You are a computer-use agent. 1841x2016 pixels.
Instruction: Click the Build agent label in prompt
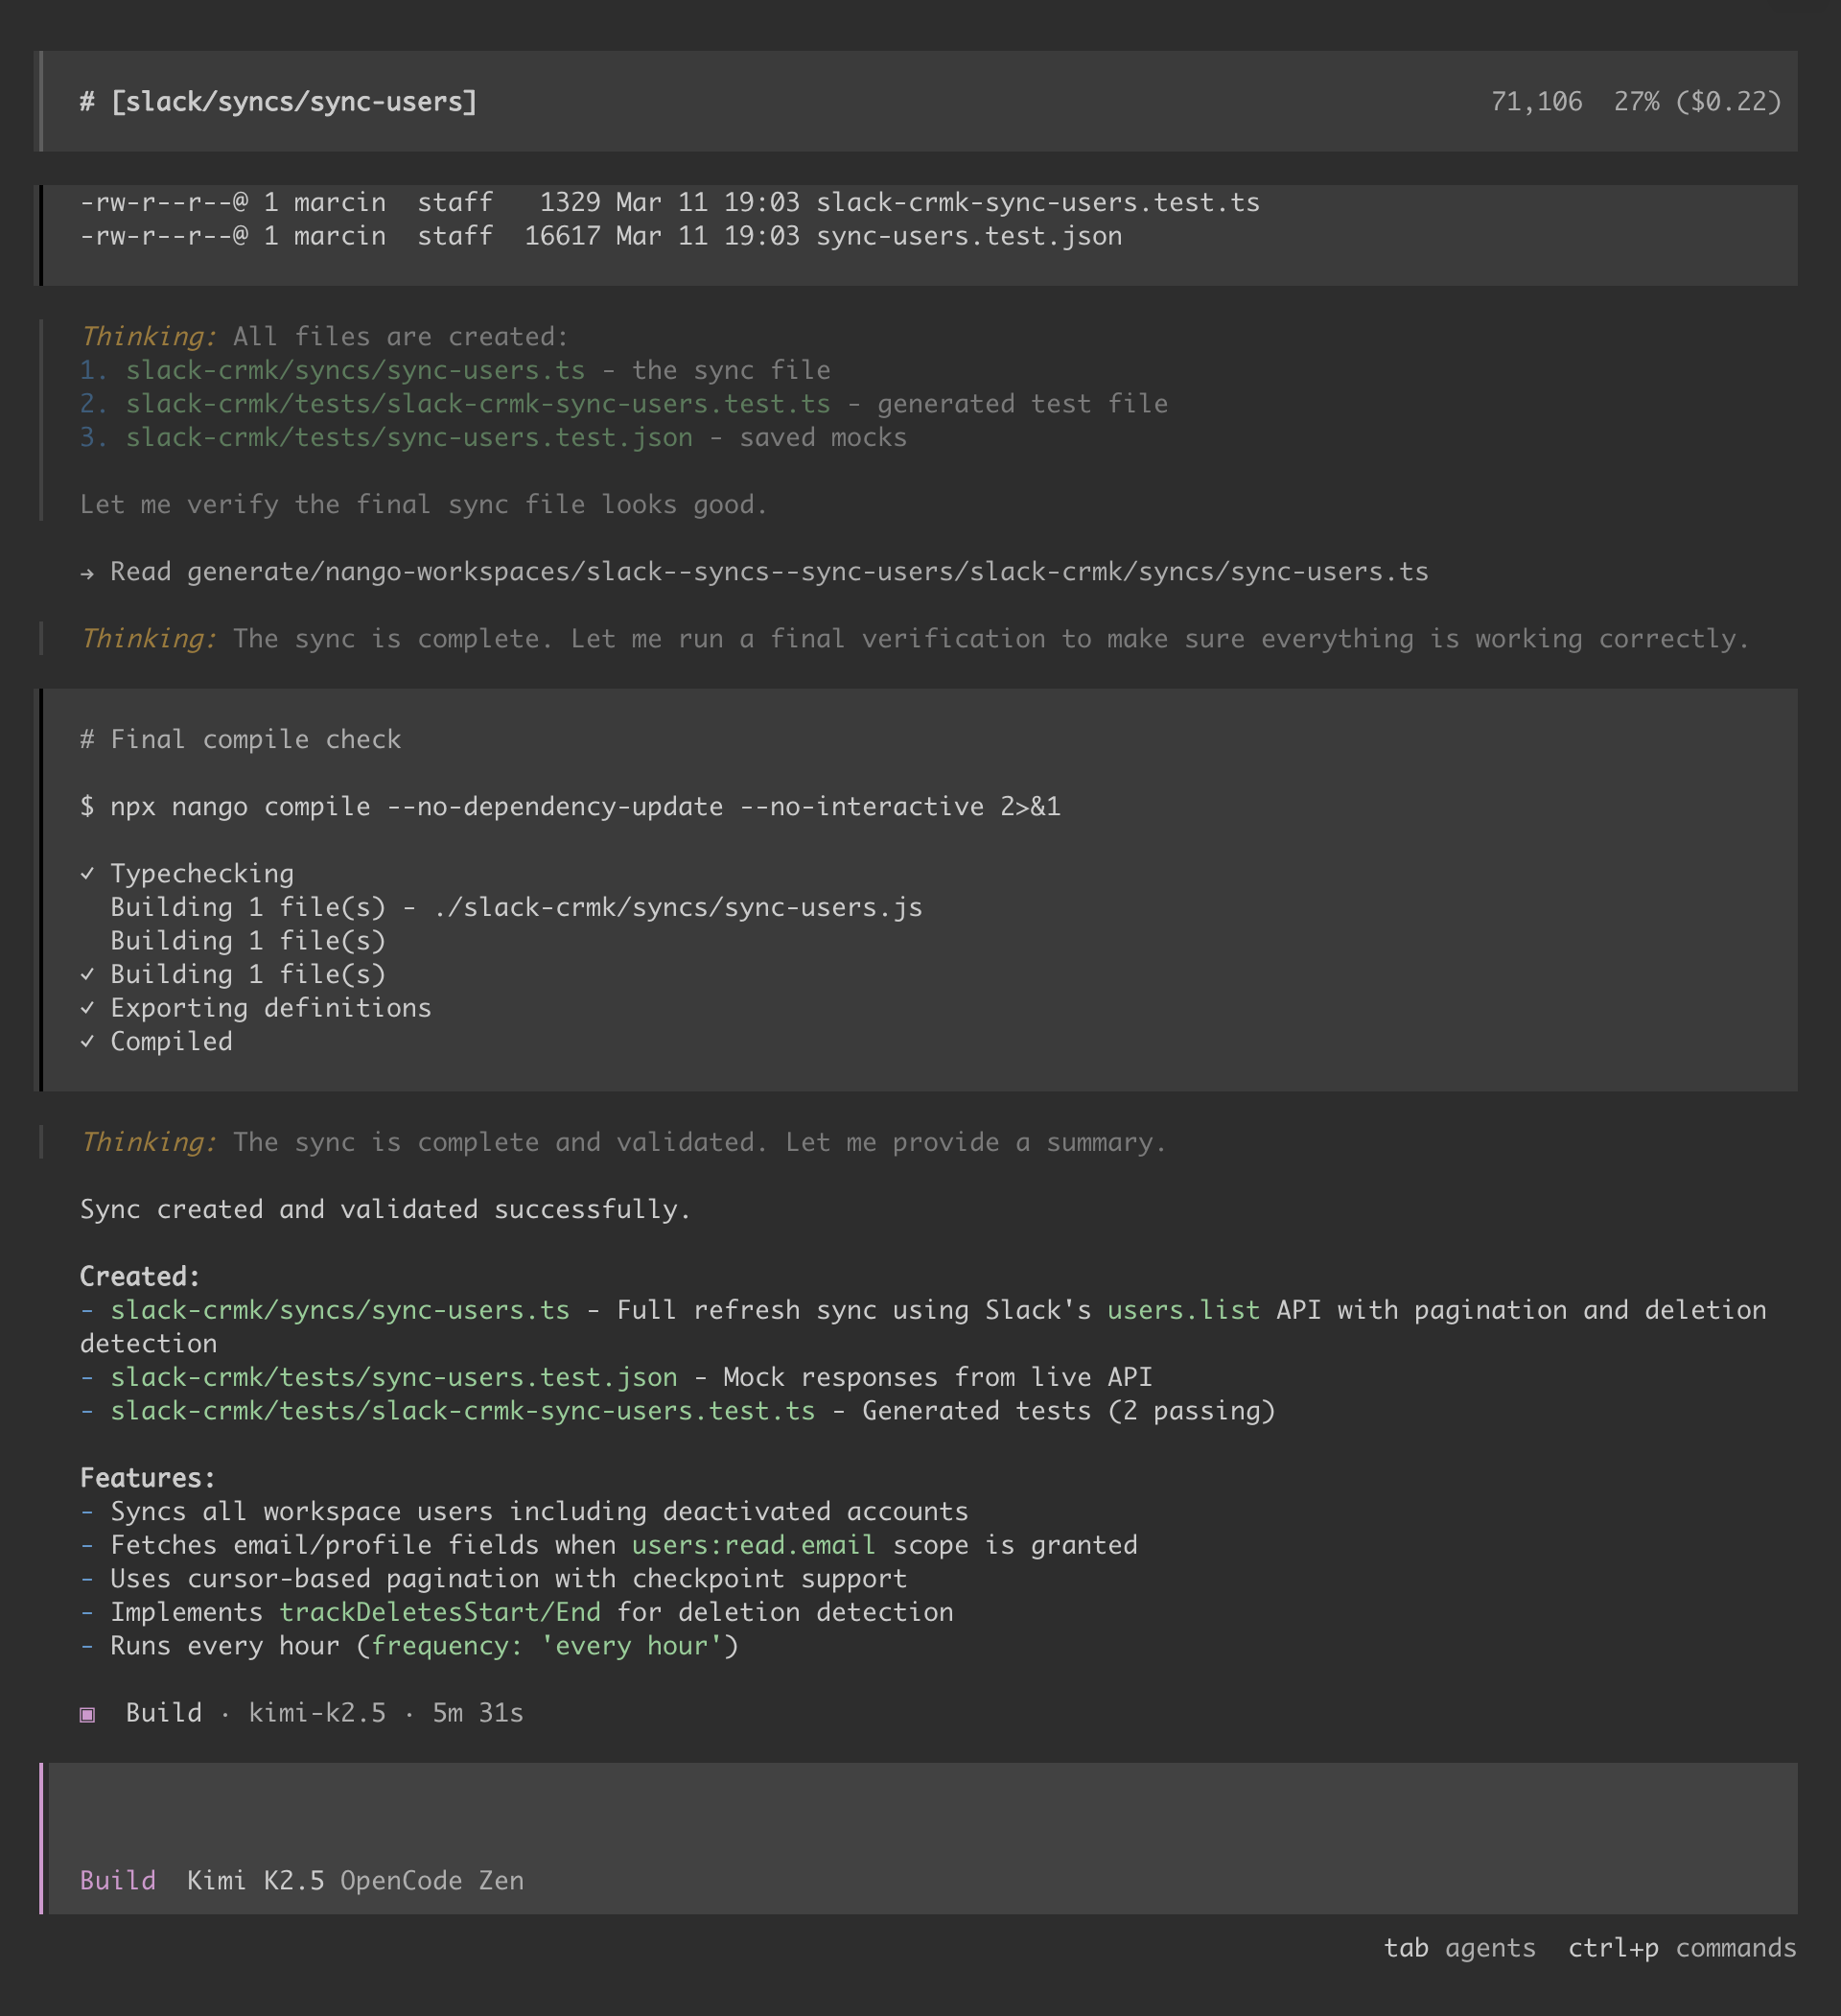pos(118,1881)
